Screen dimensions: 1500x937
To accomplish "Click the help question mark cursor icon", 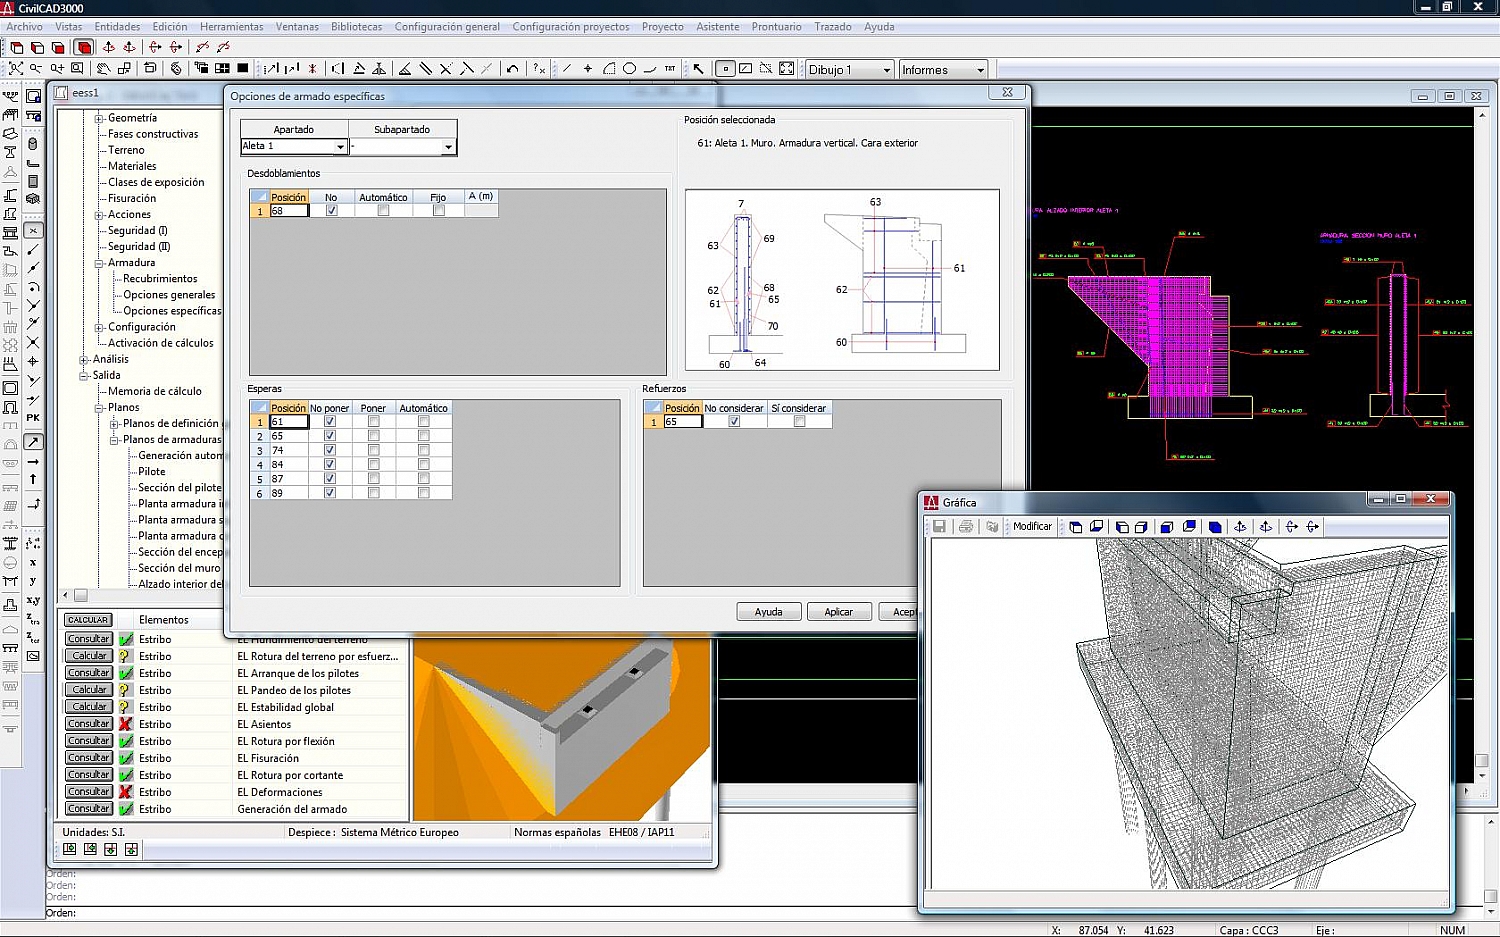I will (x=539, y=69).
